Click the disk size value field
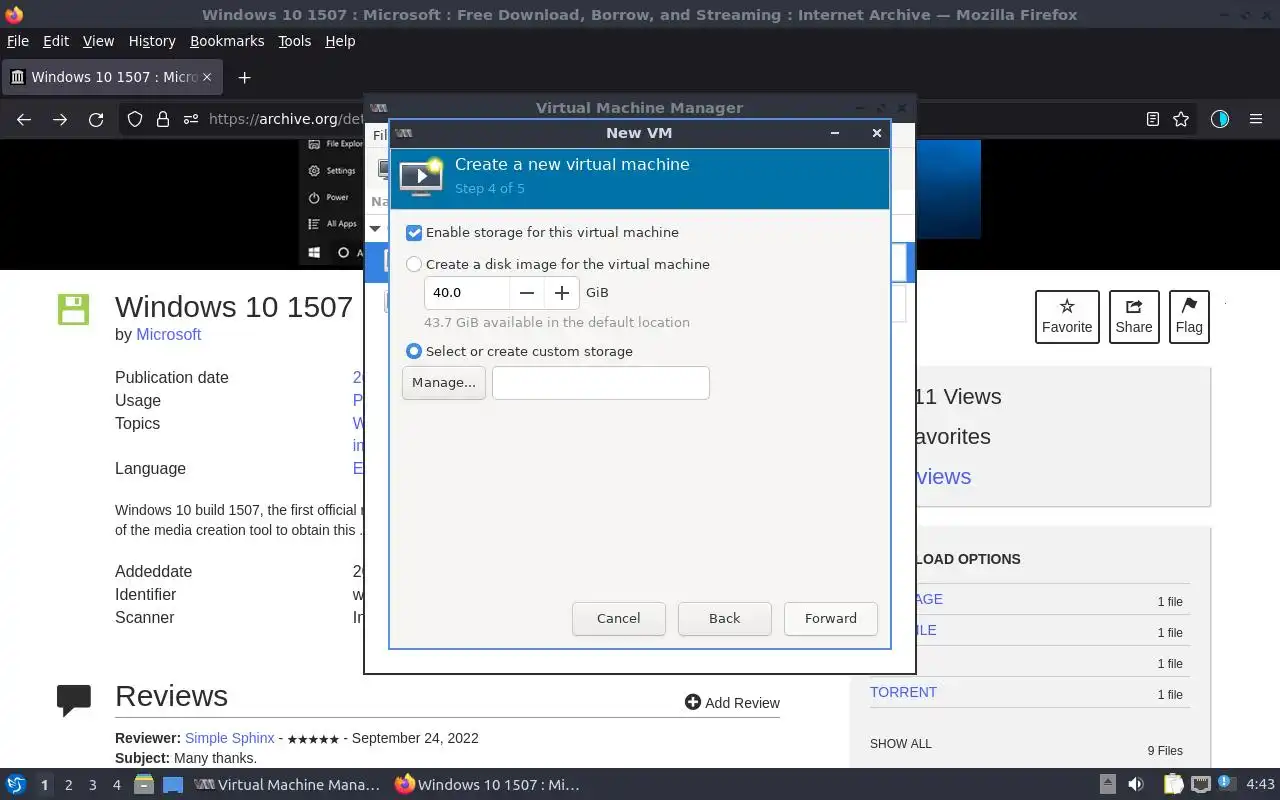 (467, 292)
